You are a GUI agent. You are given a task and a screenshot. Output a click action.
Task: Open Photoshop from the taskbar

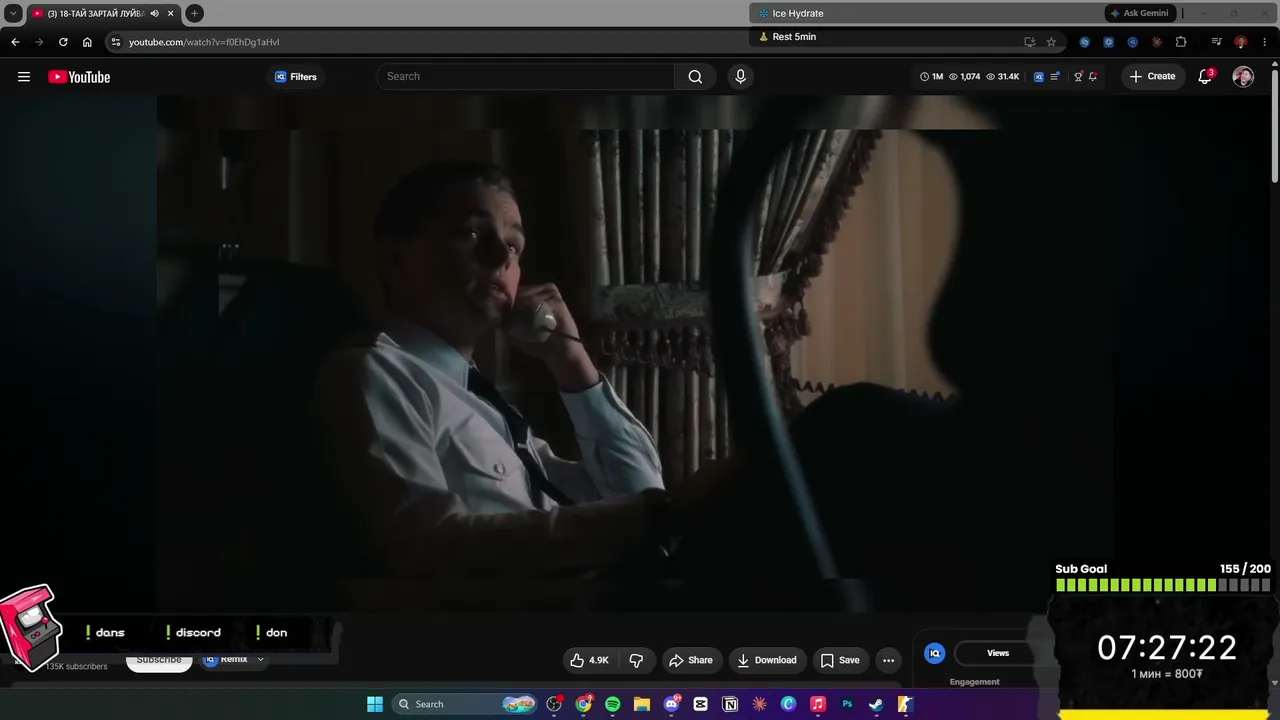(847, 704)
